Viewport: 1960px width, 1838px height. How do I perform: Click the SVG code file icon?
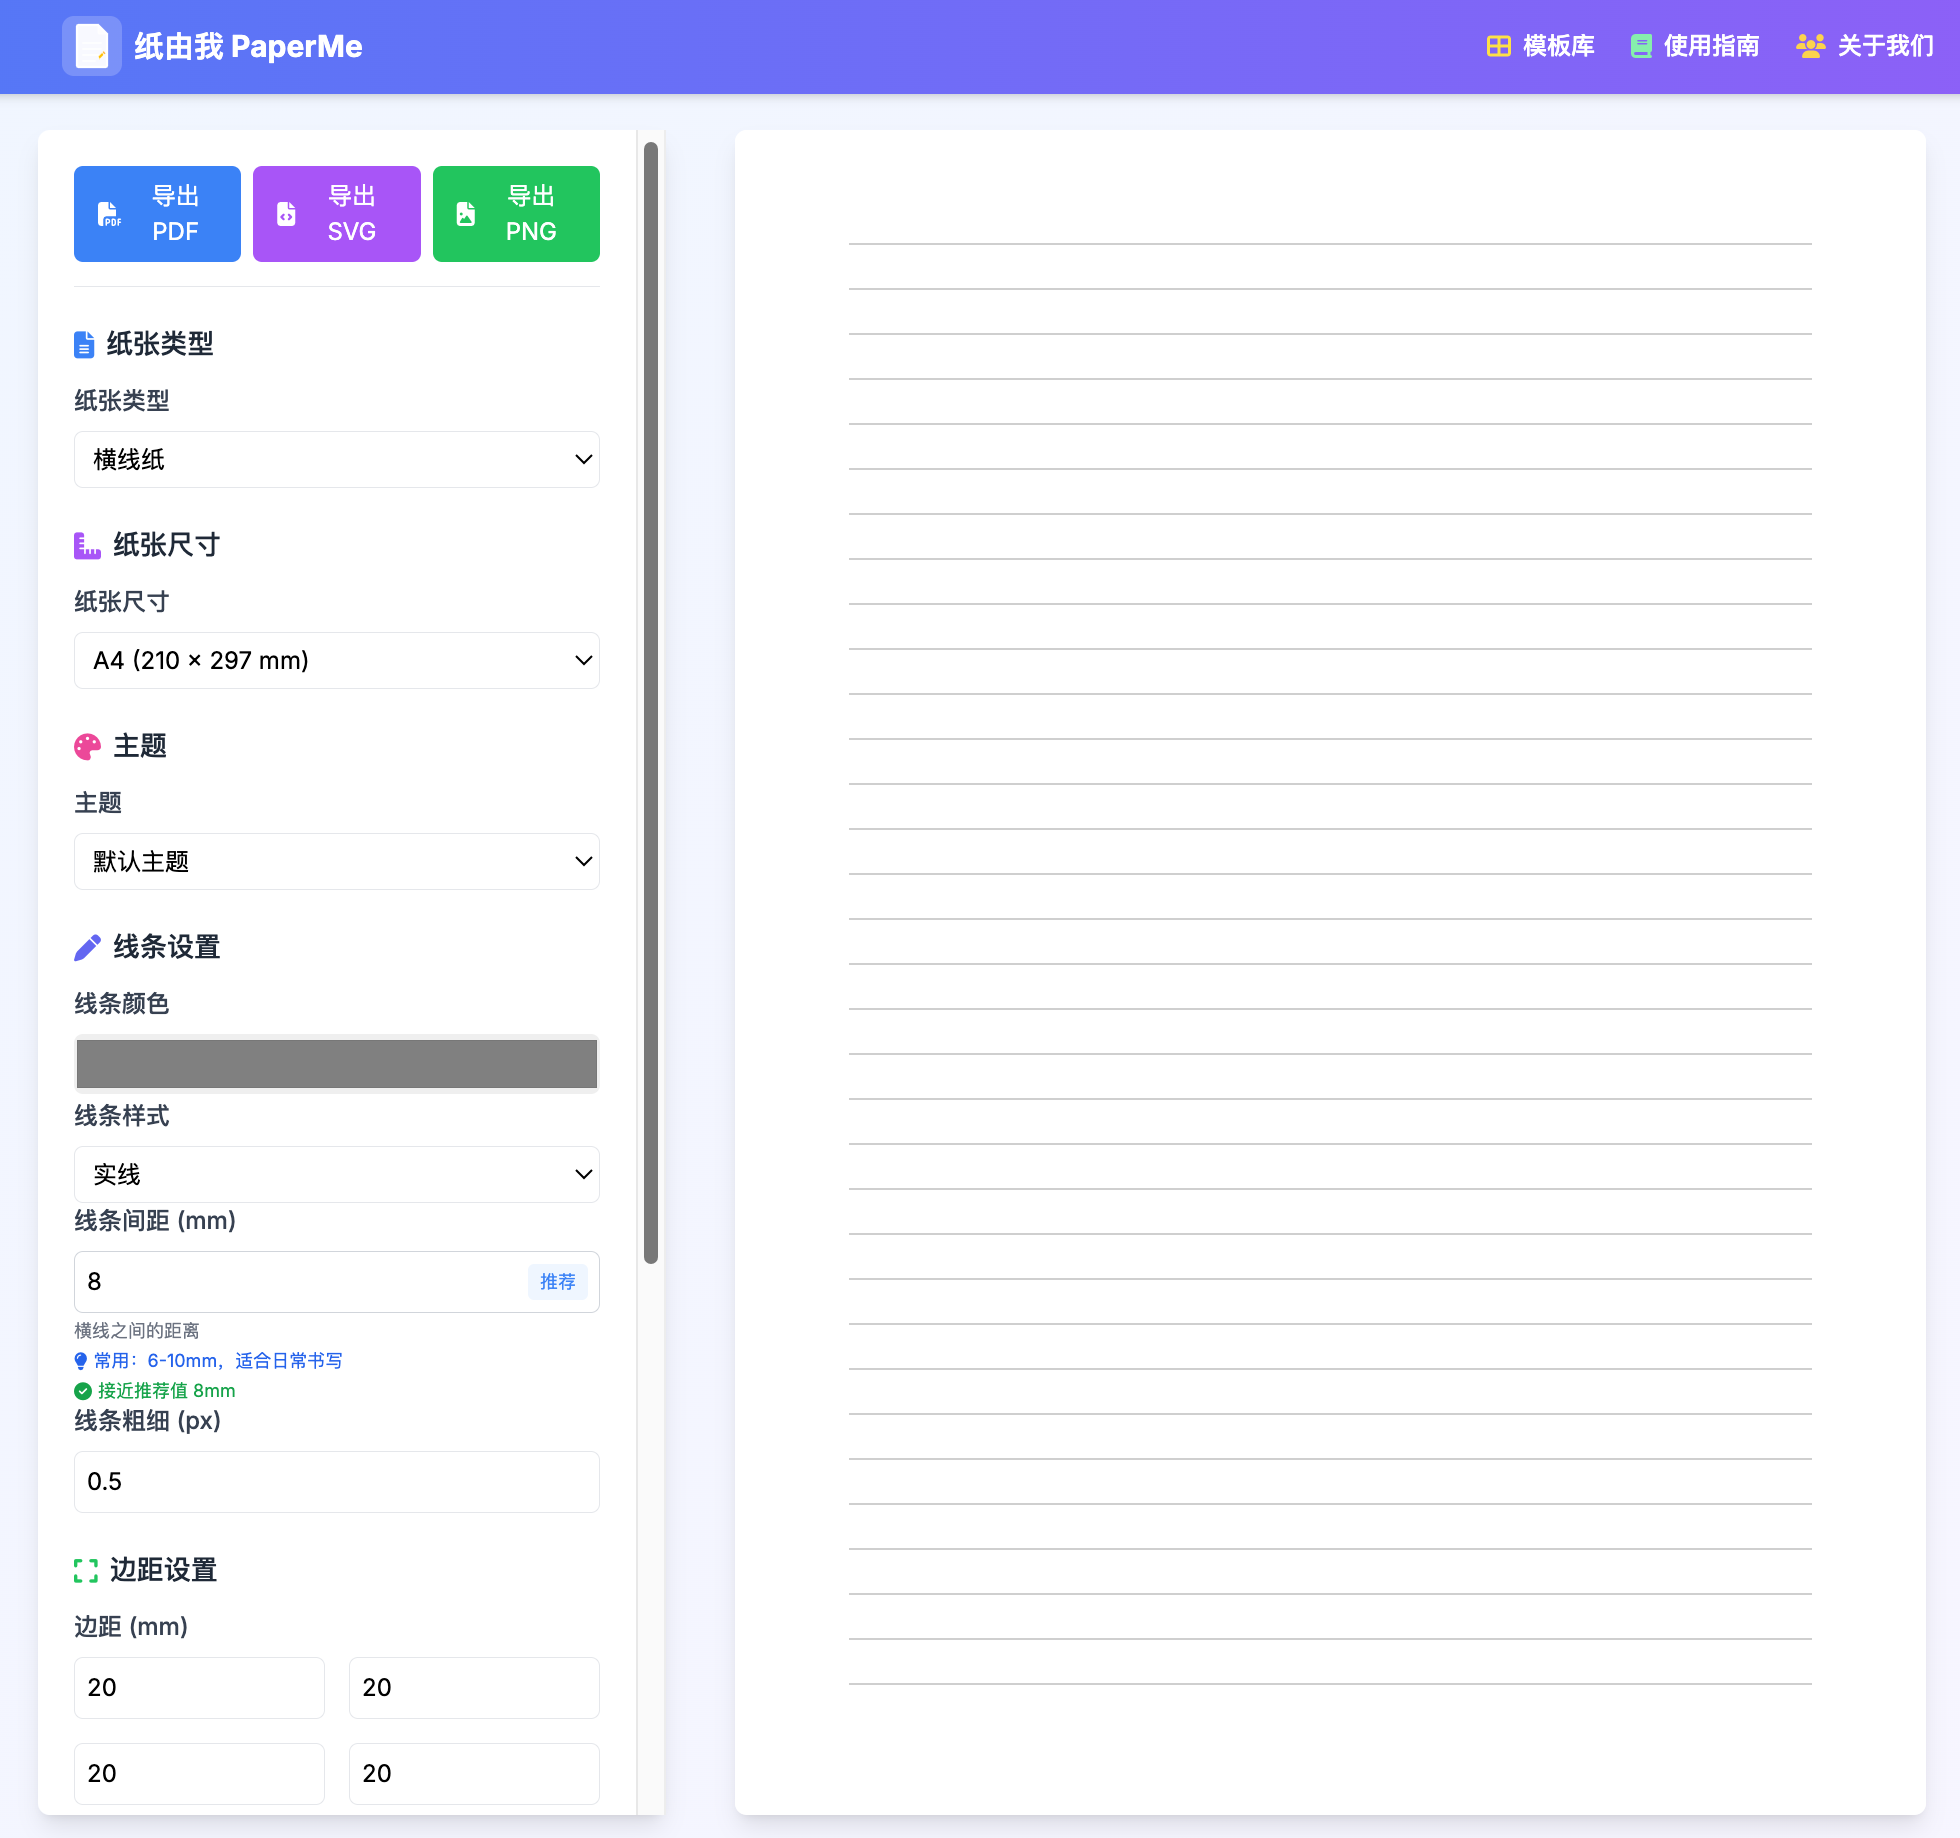pos(286,214)
